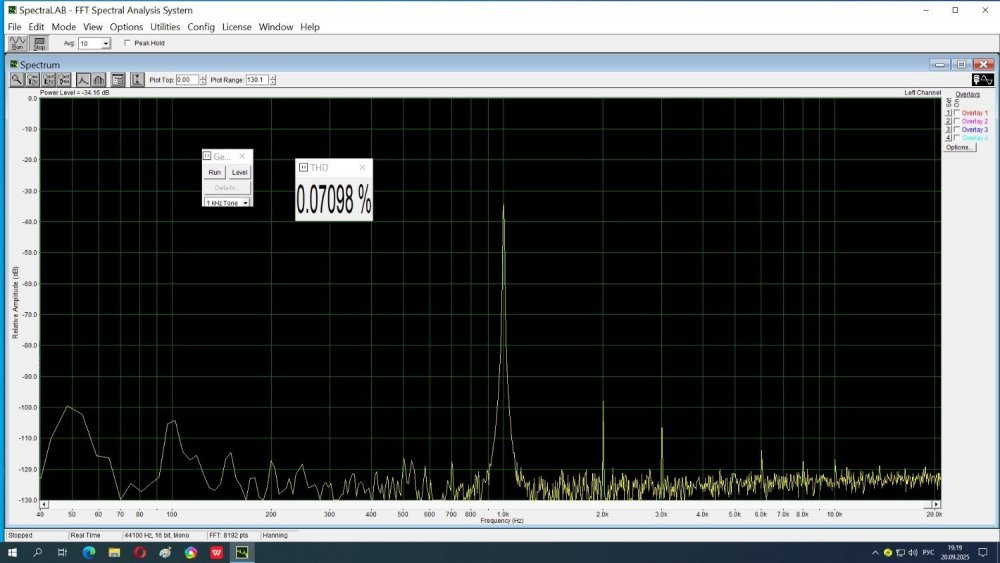Image resolution: width=1000 pixels, height=563 pixels.
Task: Open the Avg dropdown list
Action: click(x=106, y=44)
